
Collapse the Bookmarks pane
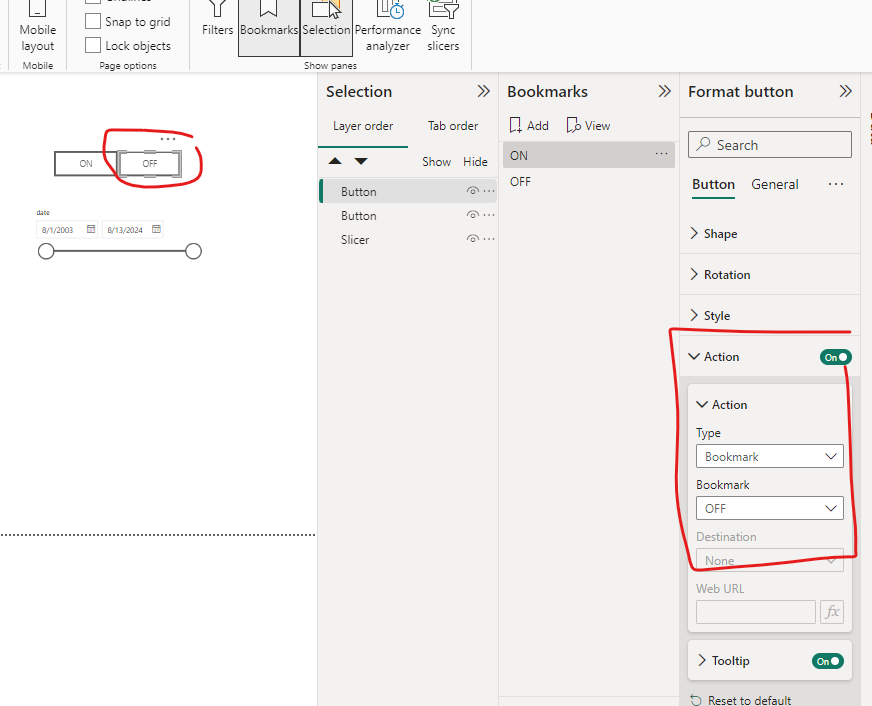664,91
